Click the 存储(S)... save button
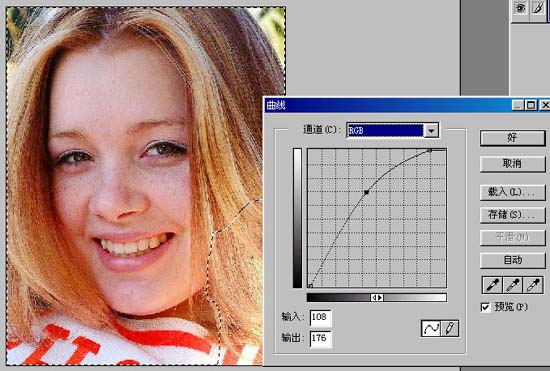550x371 pixels. point(512,215)
